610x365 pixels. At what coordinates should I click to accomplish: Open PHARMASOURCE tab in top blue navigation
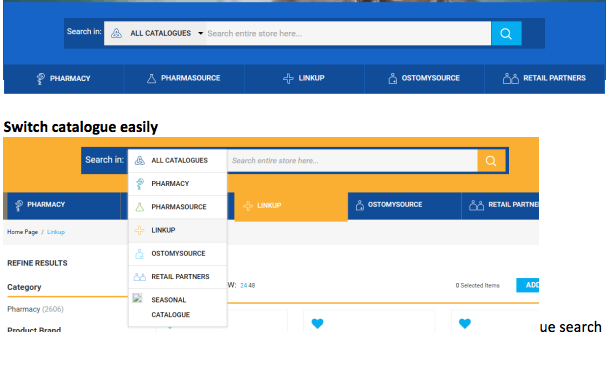tap(184, 79)
